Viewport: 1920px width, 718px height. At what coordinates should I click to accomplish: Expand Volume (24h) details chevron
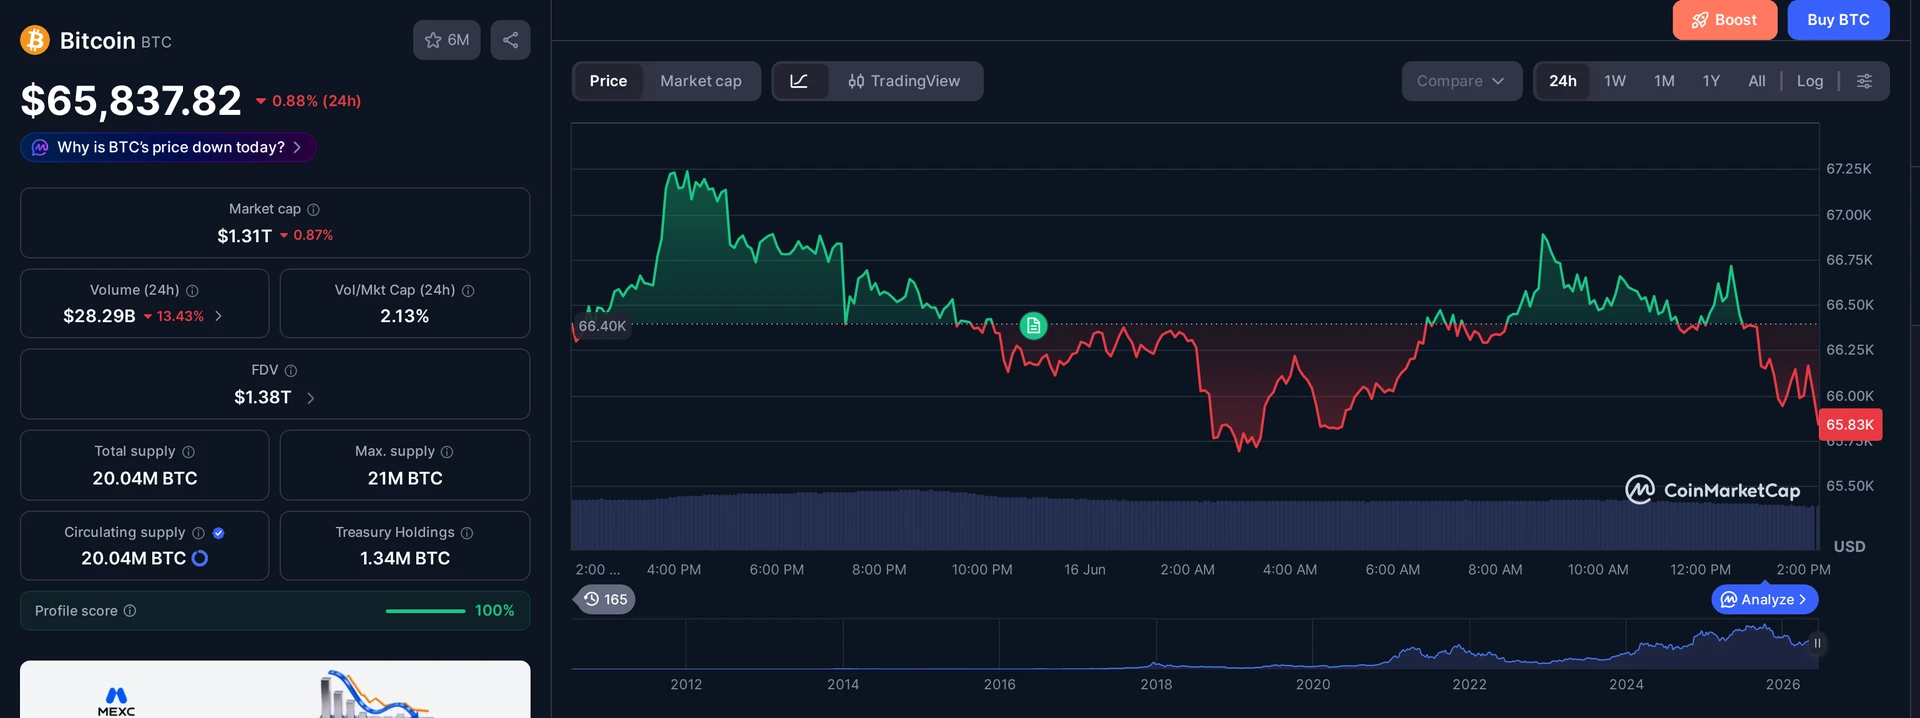(x=219, y=316)
